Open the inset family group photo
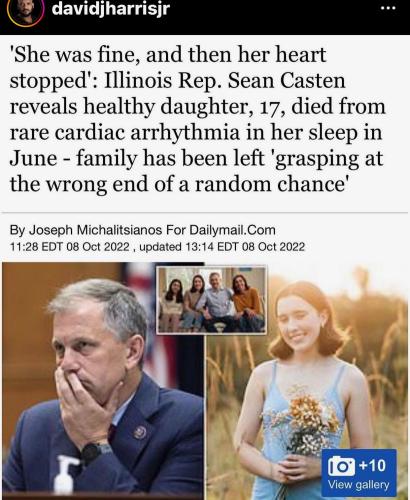Viewport: 410px width, 500px height. pyautogui.click(x=212, y=300)
